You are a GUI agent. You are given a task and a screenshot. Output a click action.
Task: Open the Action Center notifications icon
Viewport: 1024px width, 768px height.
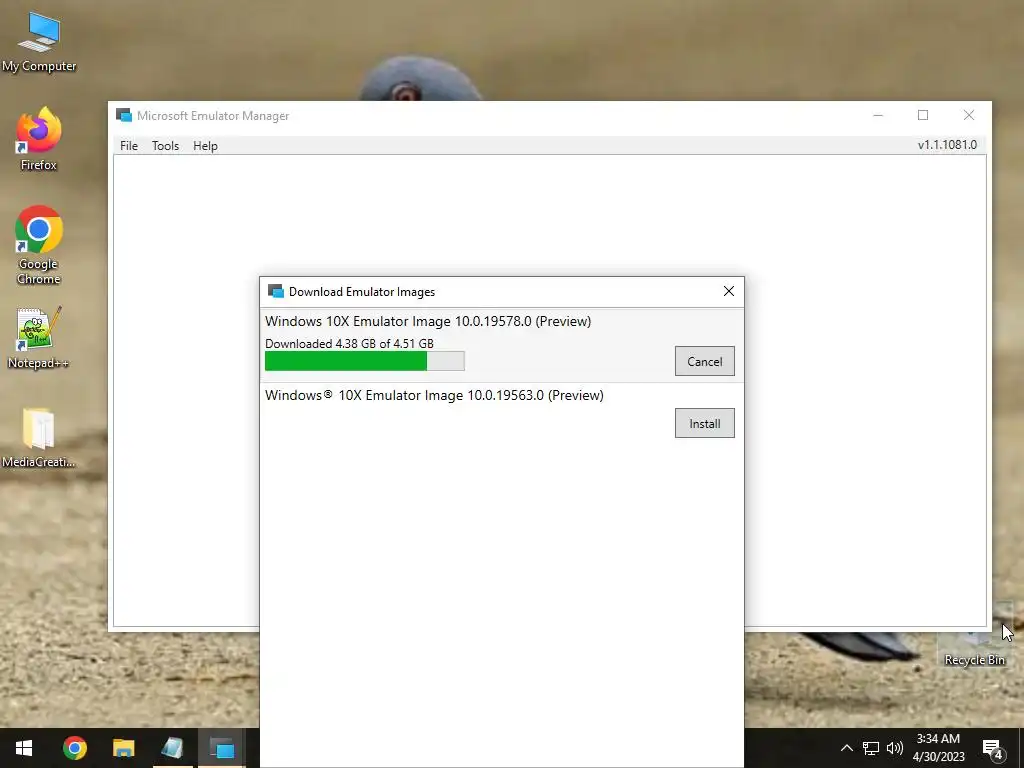[x=993, y=749]
